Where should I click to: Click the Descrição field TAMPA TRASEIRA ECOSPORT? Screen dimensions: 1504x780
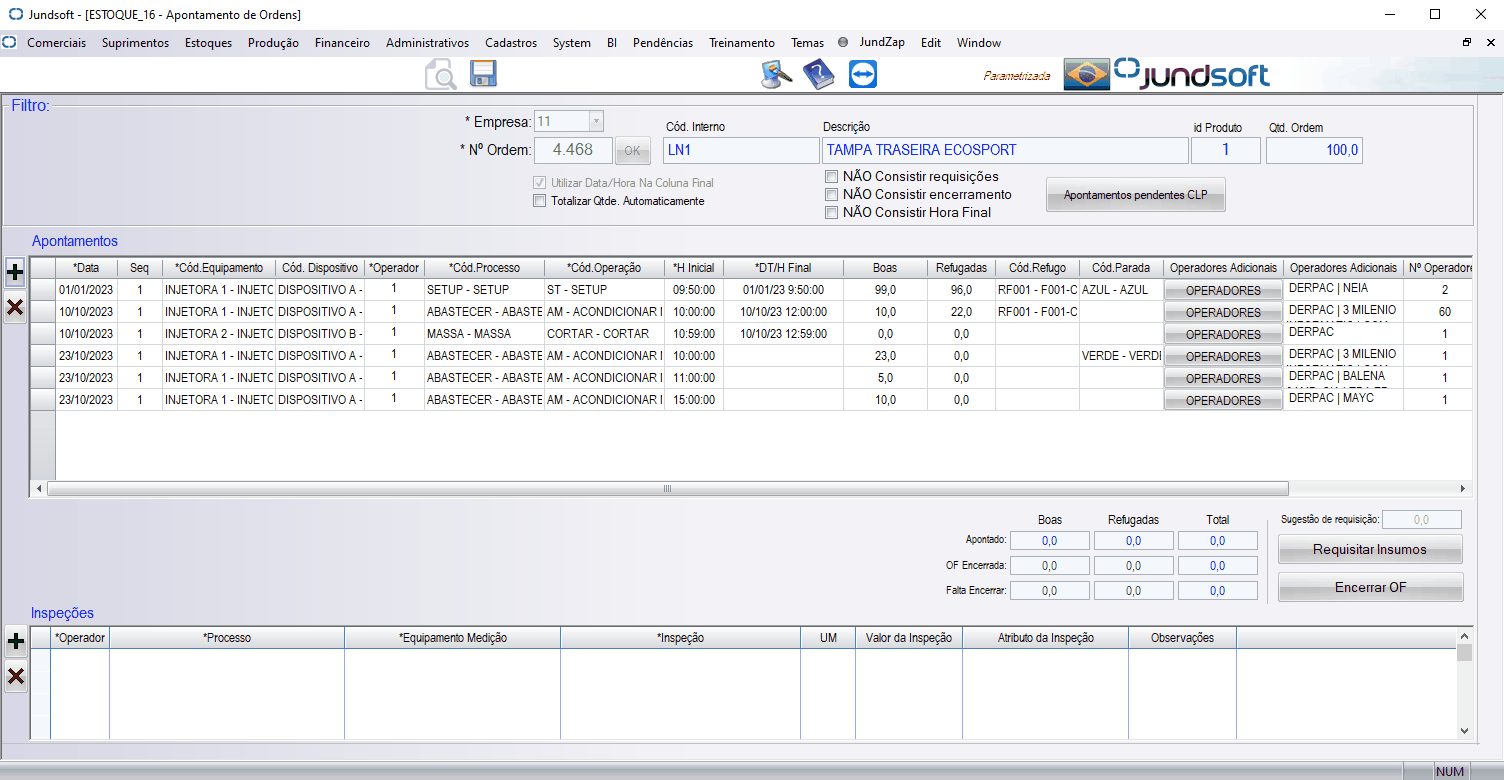tap(1005, 150)
